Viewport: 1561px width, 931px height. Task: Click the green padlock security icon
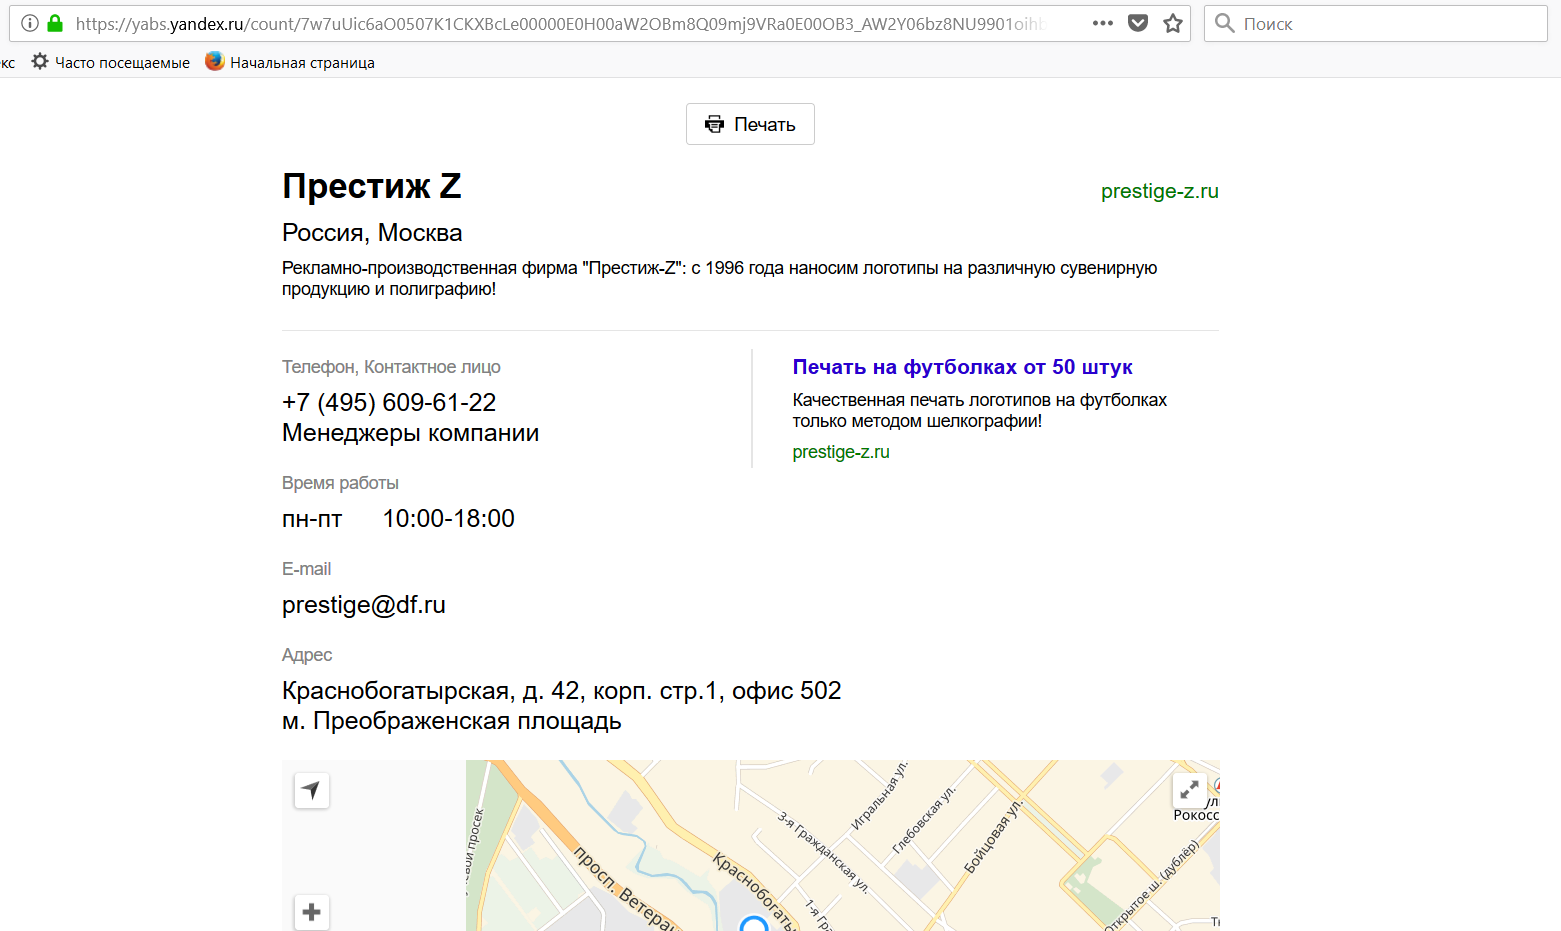point(55,23)
